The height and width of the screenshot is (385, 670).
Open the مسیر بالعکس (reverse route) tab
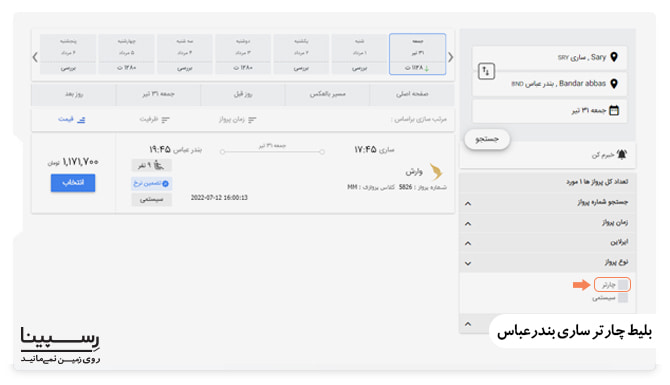[327, 94]
